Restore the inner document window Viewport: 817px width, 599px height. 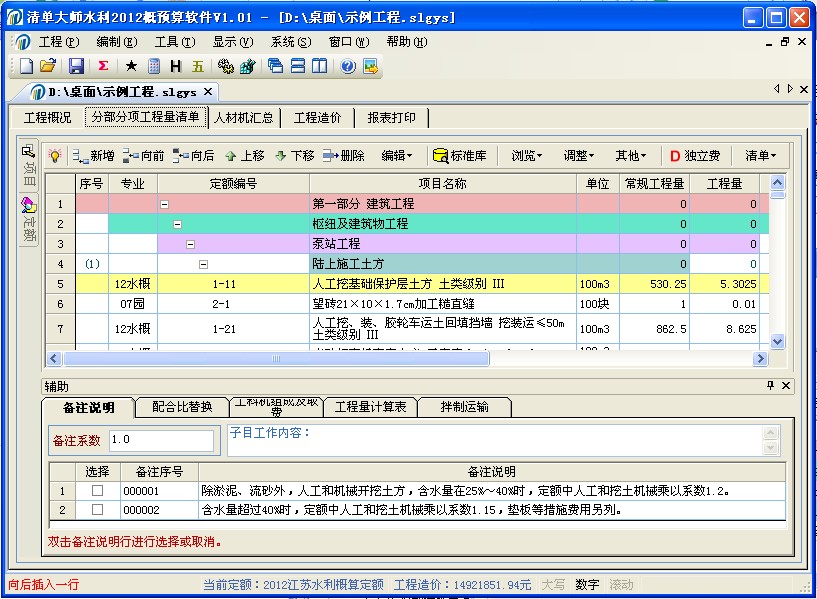(x=785, y=42)
